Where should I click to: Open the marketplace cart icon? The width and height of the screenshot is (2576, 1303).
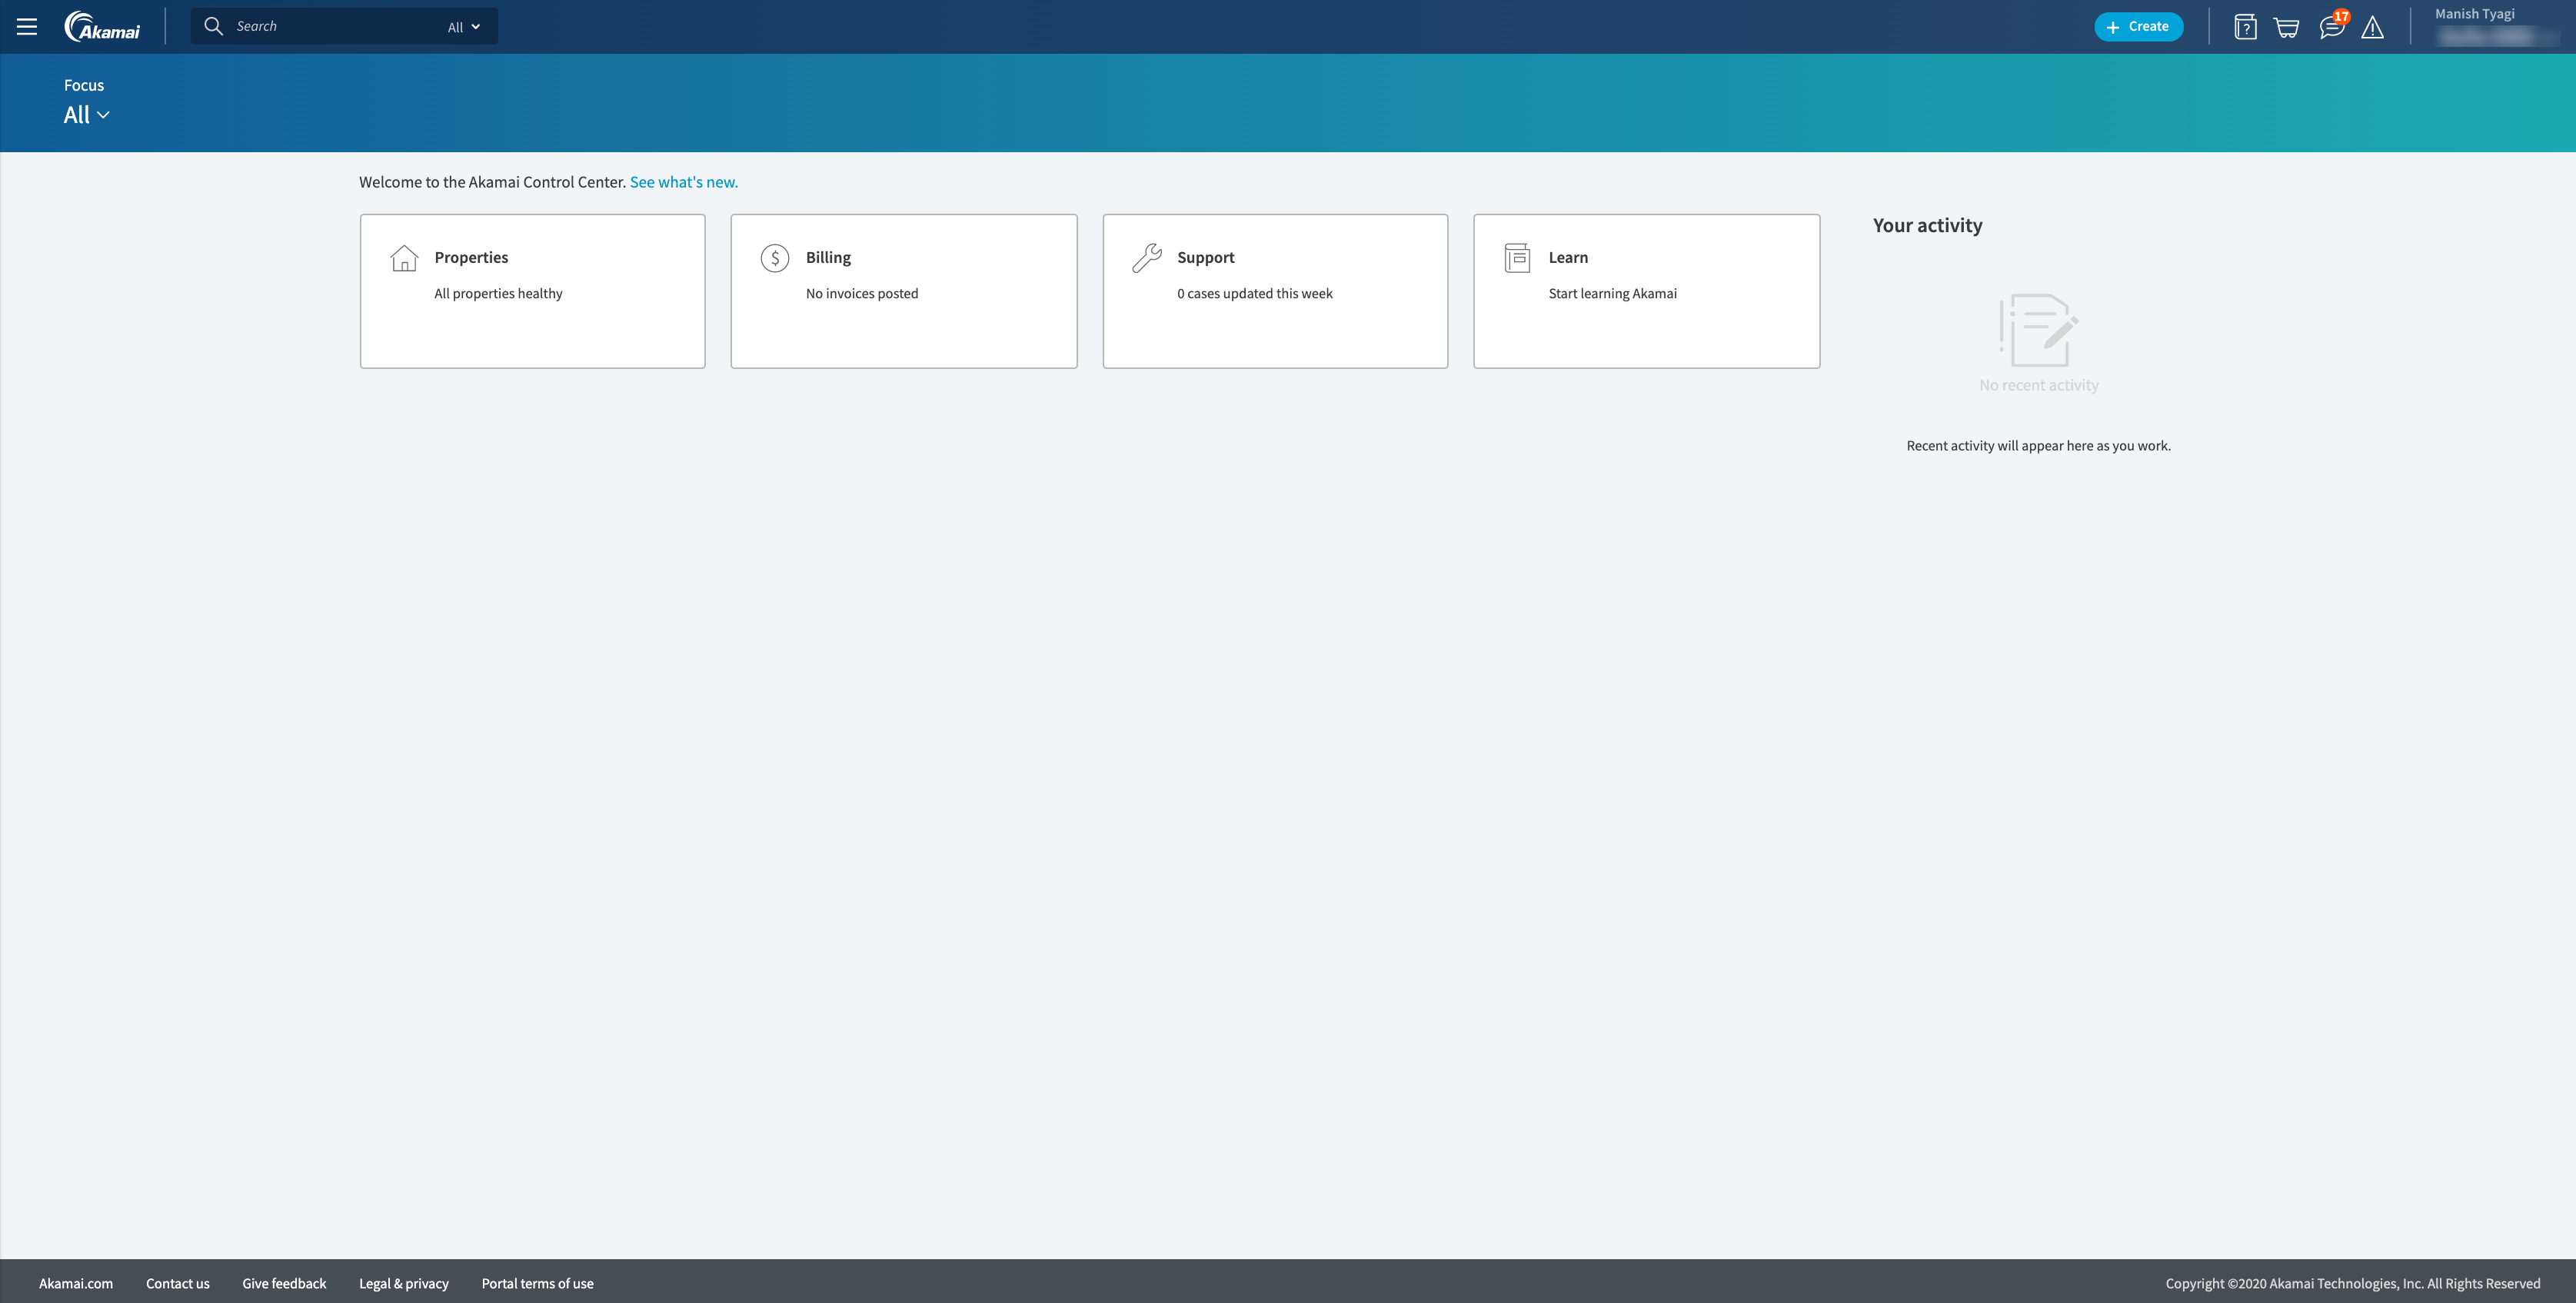pyautogui.click(x=2286, y=27)
